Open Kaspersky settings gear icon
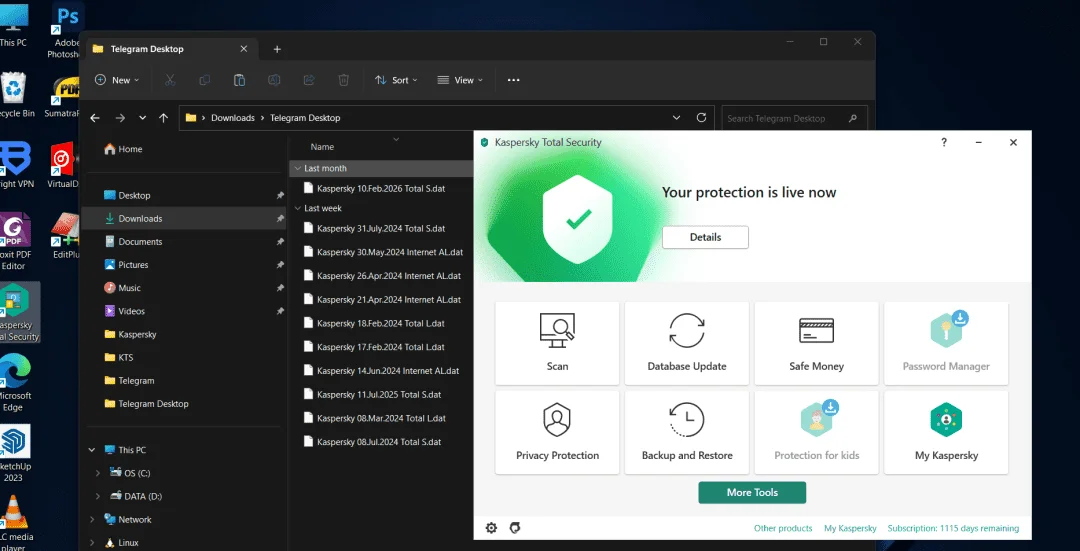Screen dimensions: 1080x551 pyautogui.click(x=491, y=528)
